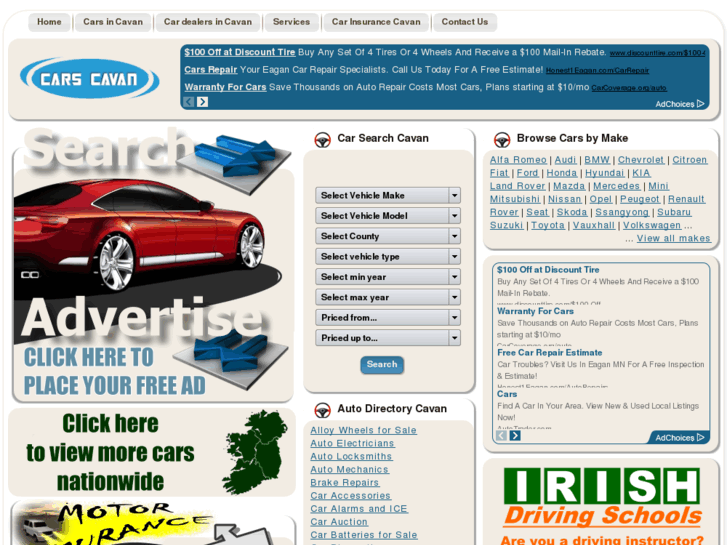Viewport: 727px width, 545px height.
Task: Click the Ireland map image
Action: [x=256, y=452]
